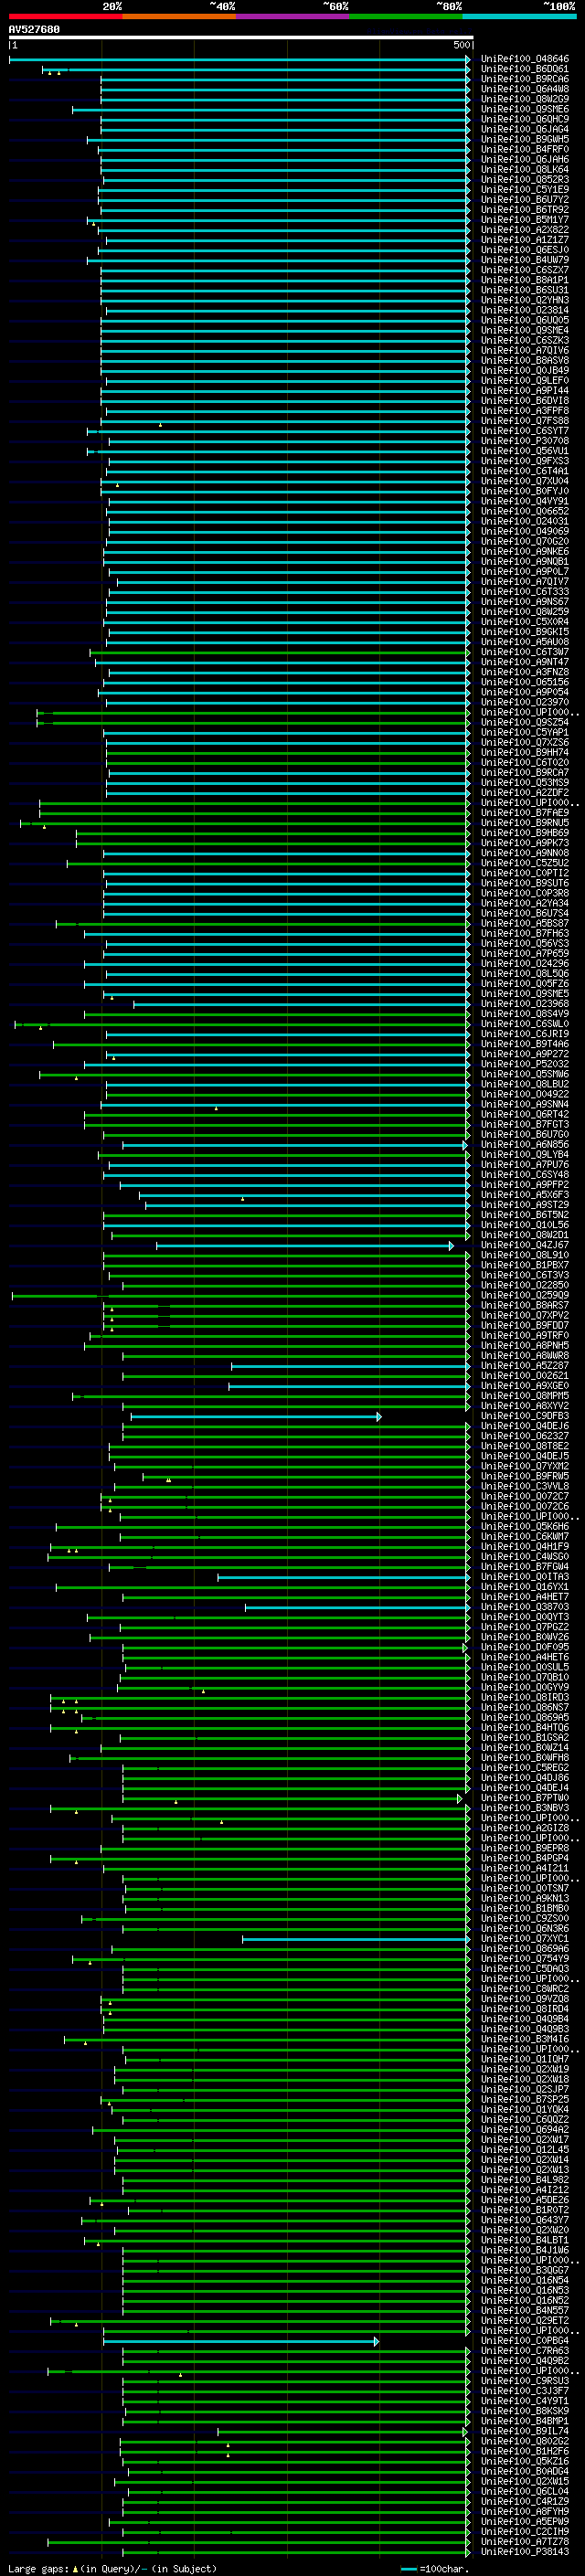Screen dimensions: 585x2576
Task: Click the short cyan alignment bar for UniRef100_C9DFB3
Action: [x=256, y=1417]
